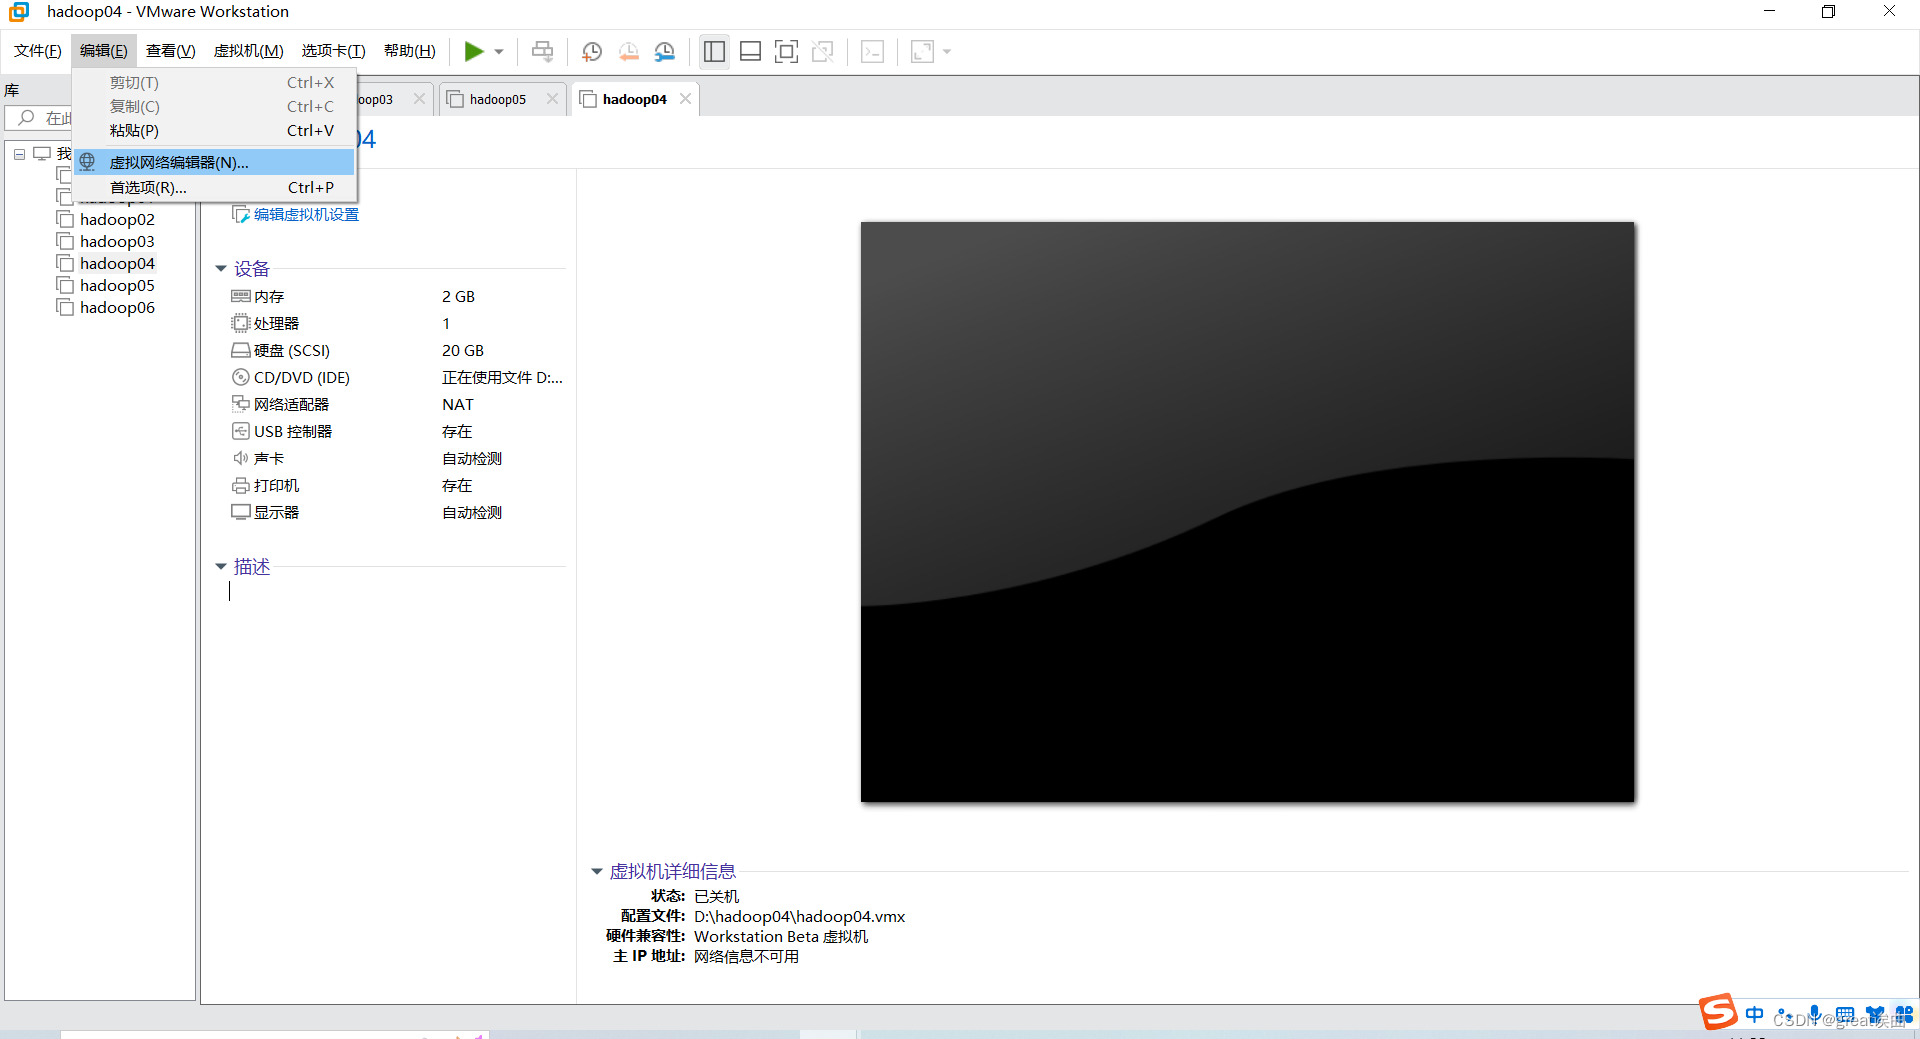
Task: Click the 内存 memory device icon
Action: (240, 296)
